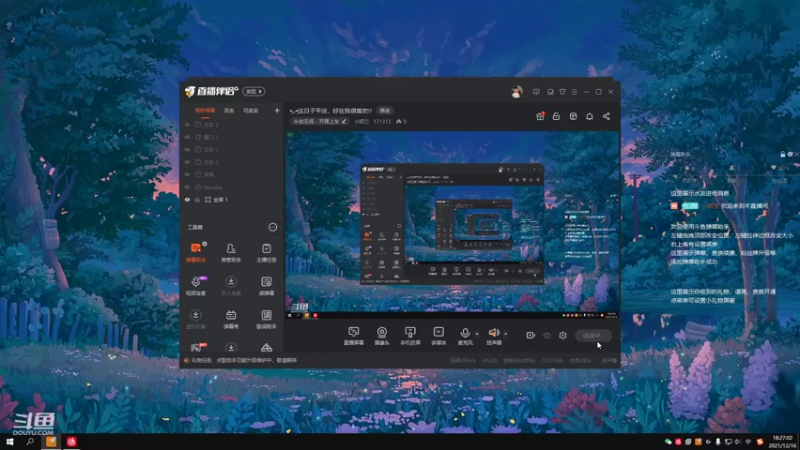Viewport: 800px width, 450px height.
Task: Add a new scene with plus button
Action: (277, 110)
